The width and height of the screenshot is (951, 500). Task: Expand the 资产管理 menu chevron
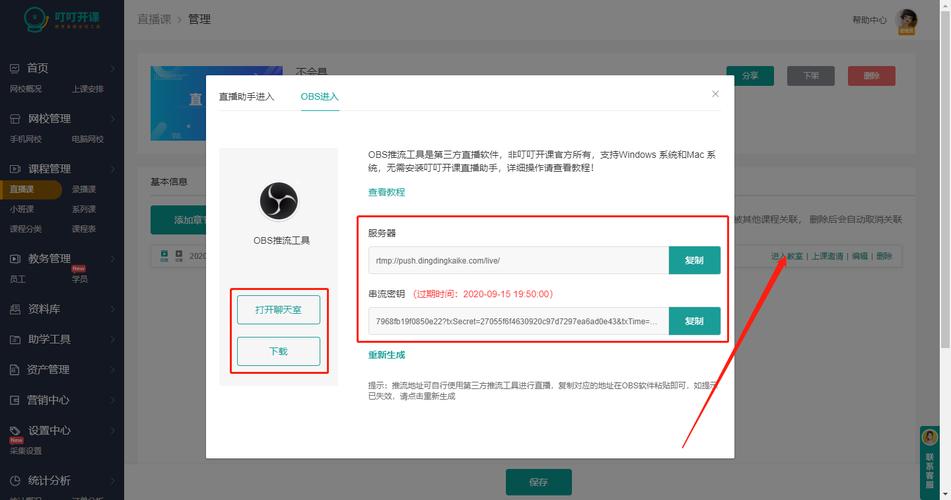[113, 370]
